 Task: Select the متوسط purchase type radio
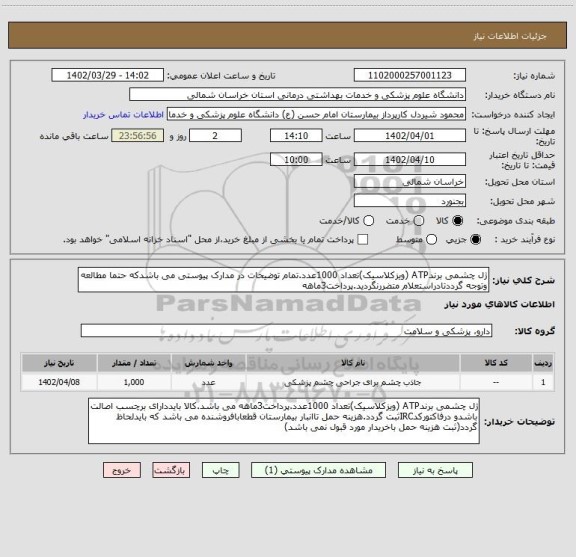(431, 240)
